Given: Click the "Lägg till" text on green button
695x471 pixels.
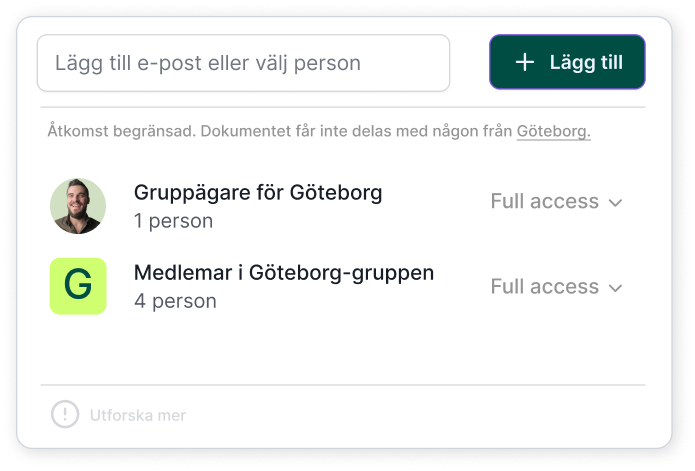Looking at the screenshot, I should [586, 63].
